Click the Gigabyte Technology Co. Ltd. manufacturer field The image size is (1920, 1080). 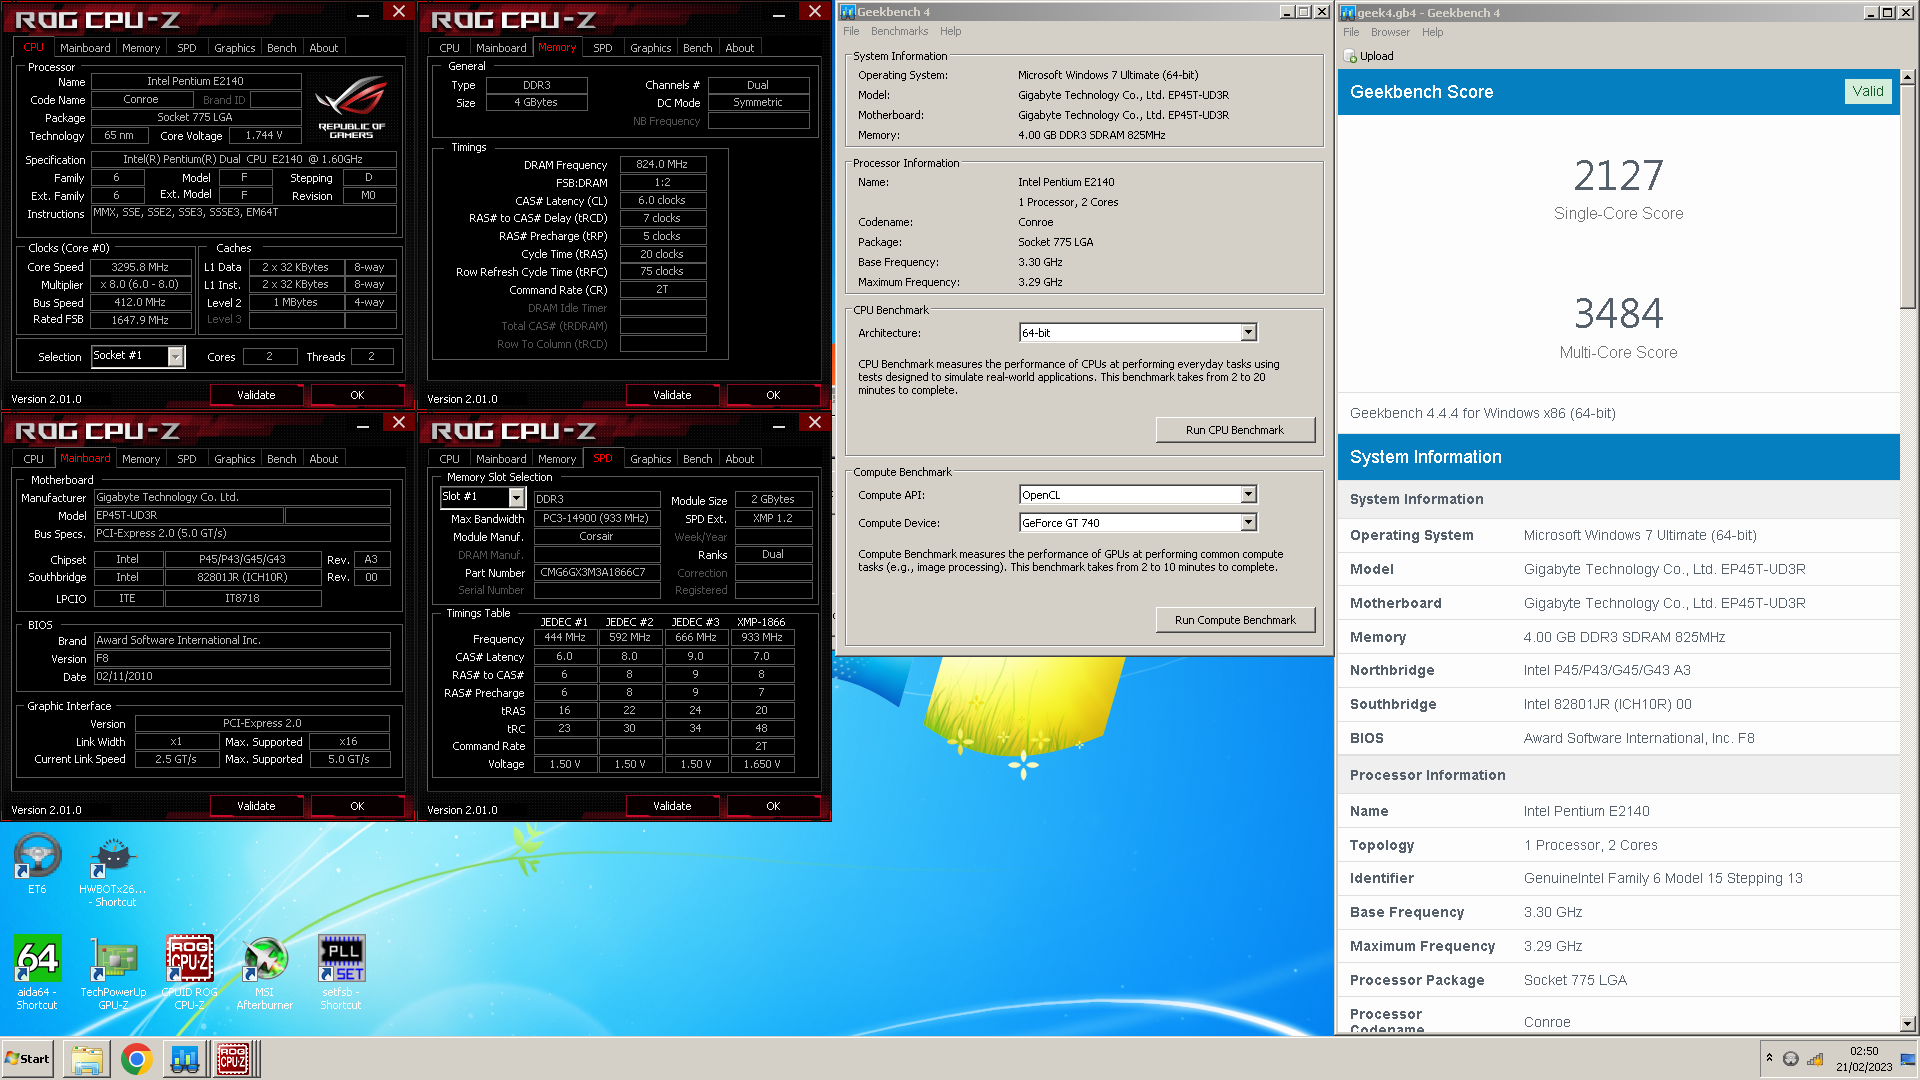click(x=242, y=497)
